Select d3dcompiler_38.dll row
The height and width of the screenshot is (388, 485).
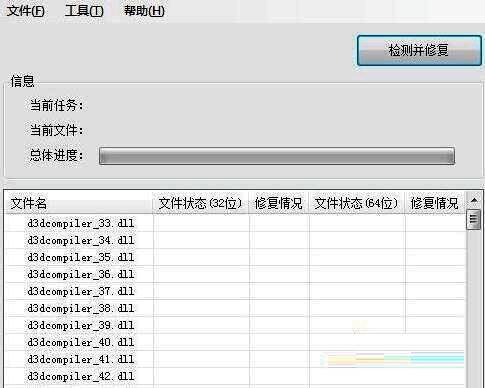click(x=236, y=308)
